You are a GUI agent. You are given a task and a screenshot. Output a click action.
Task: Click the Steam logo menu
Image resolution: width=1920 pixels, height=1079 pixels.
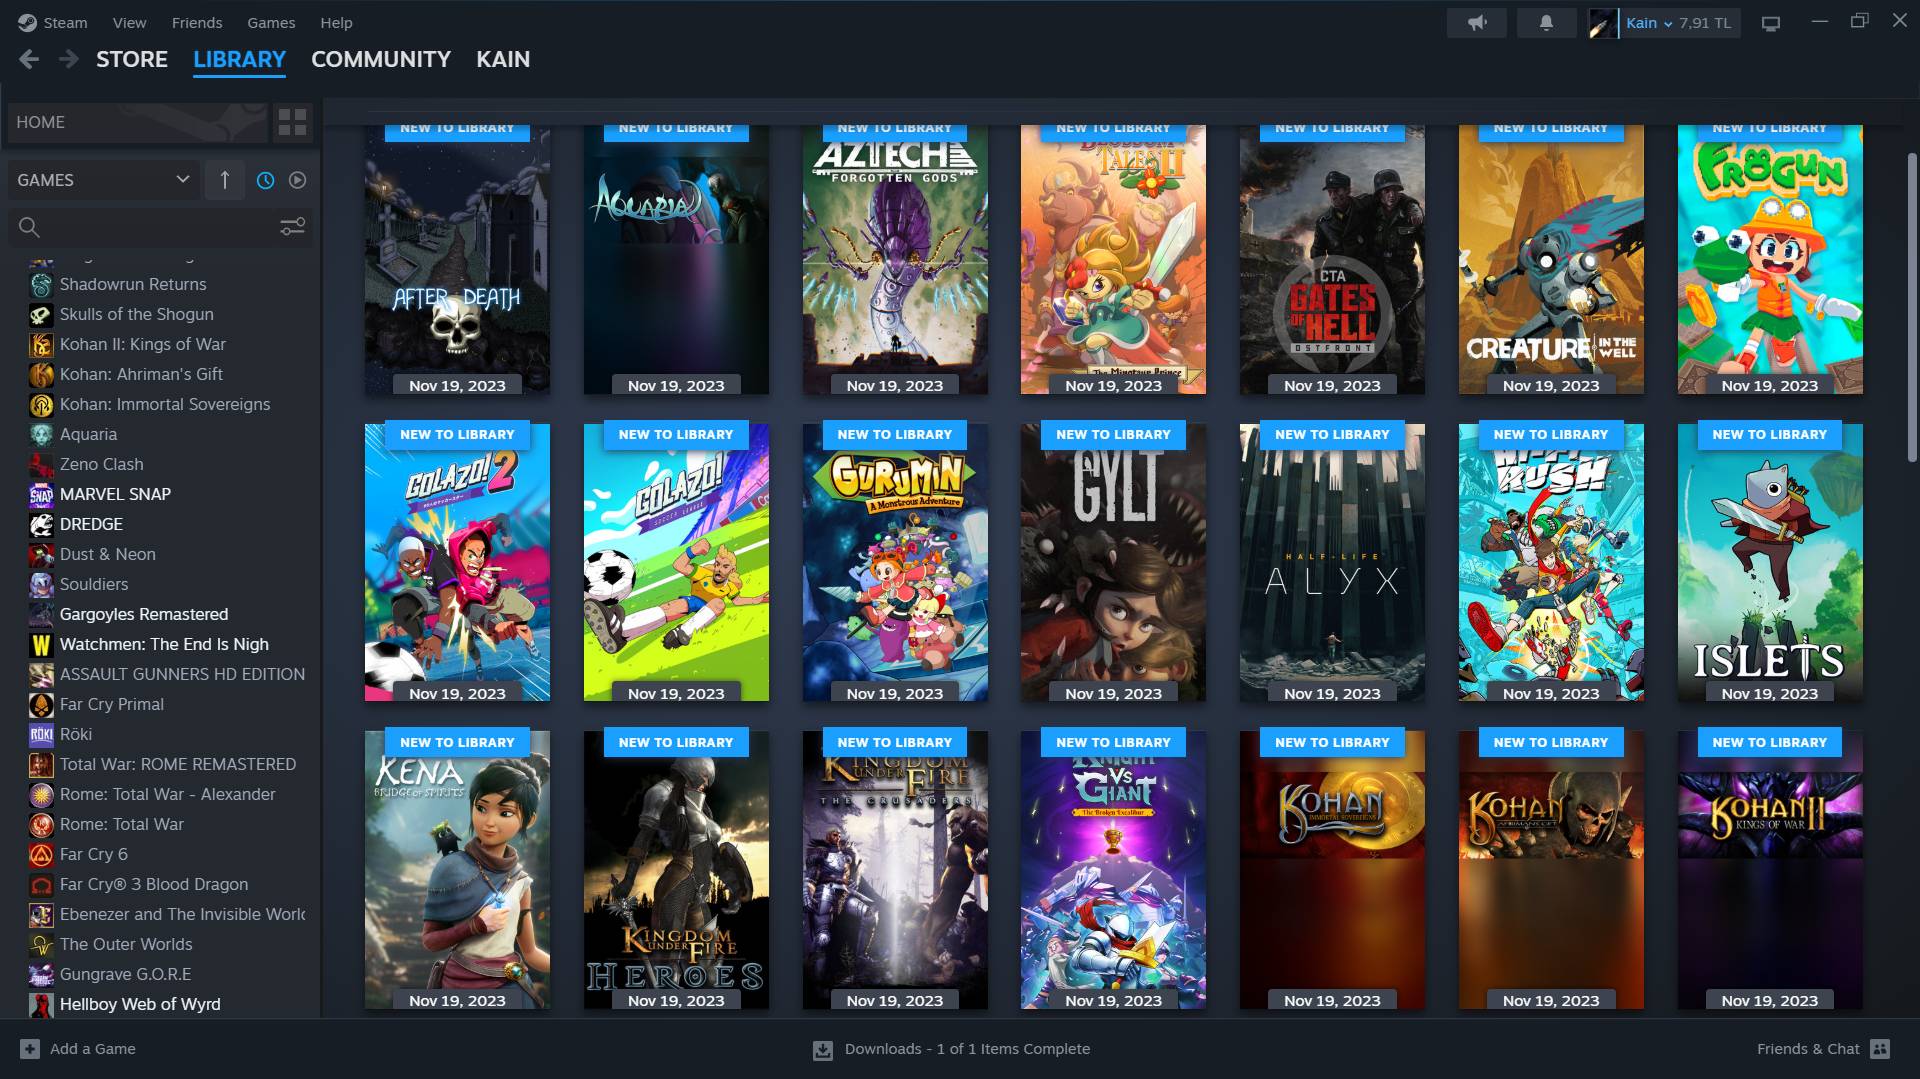pos(27,22)
